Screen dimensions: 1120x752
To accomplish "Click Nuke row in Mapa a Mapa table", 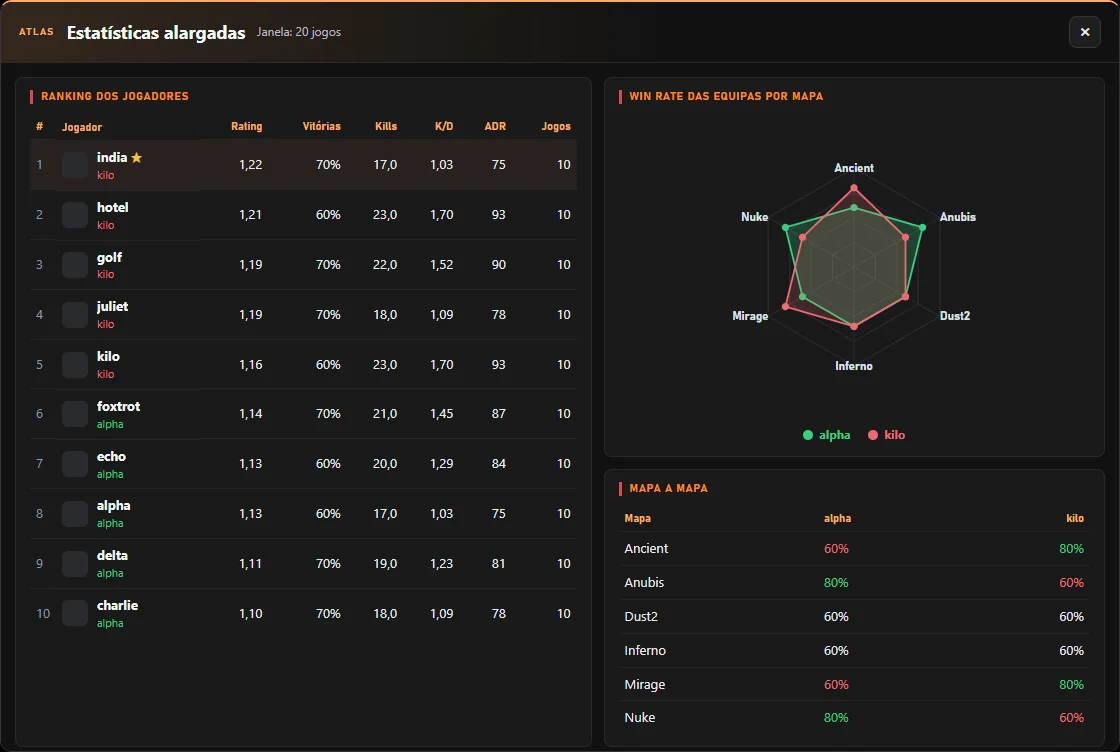I will click(x=854, y=718).
